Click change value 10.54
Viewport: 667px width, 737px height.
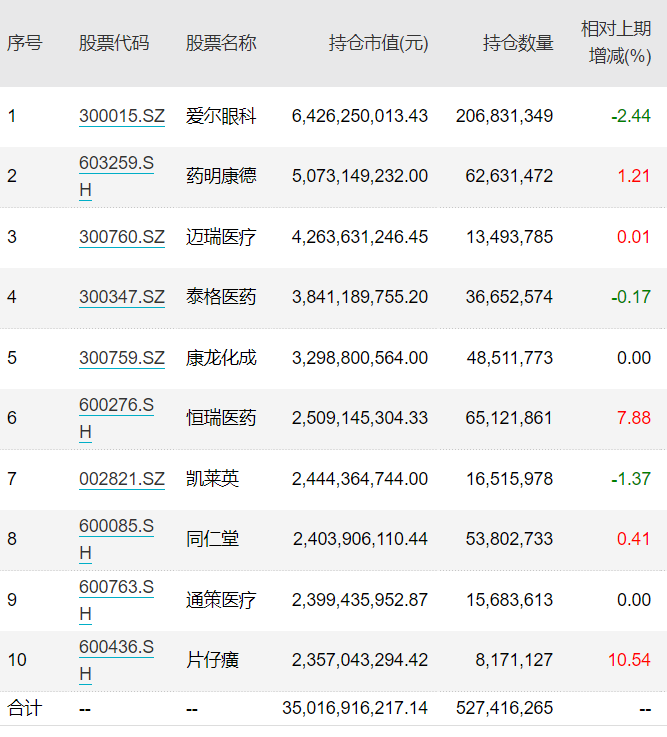tap(630, 660)
